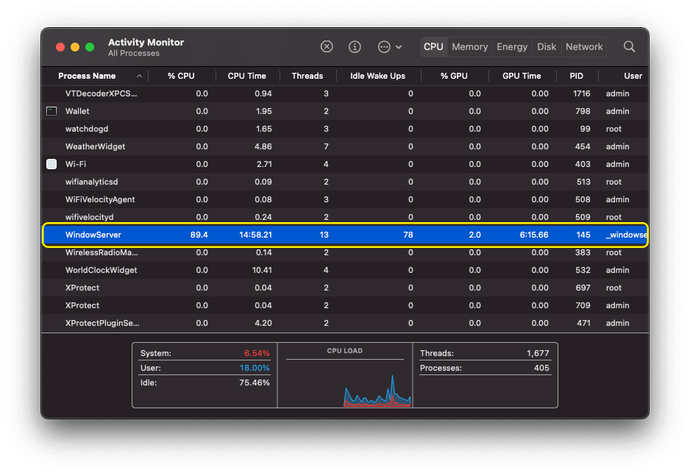
Task: Zoom window with green button
Action: pos(90,47)
